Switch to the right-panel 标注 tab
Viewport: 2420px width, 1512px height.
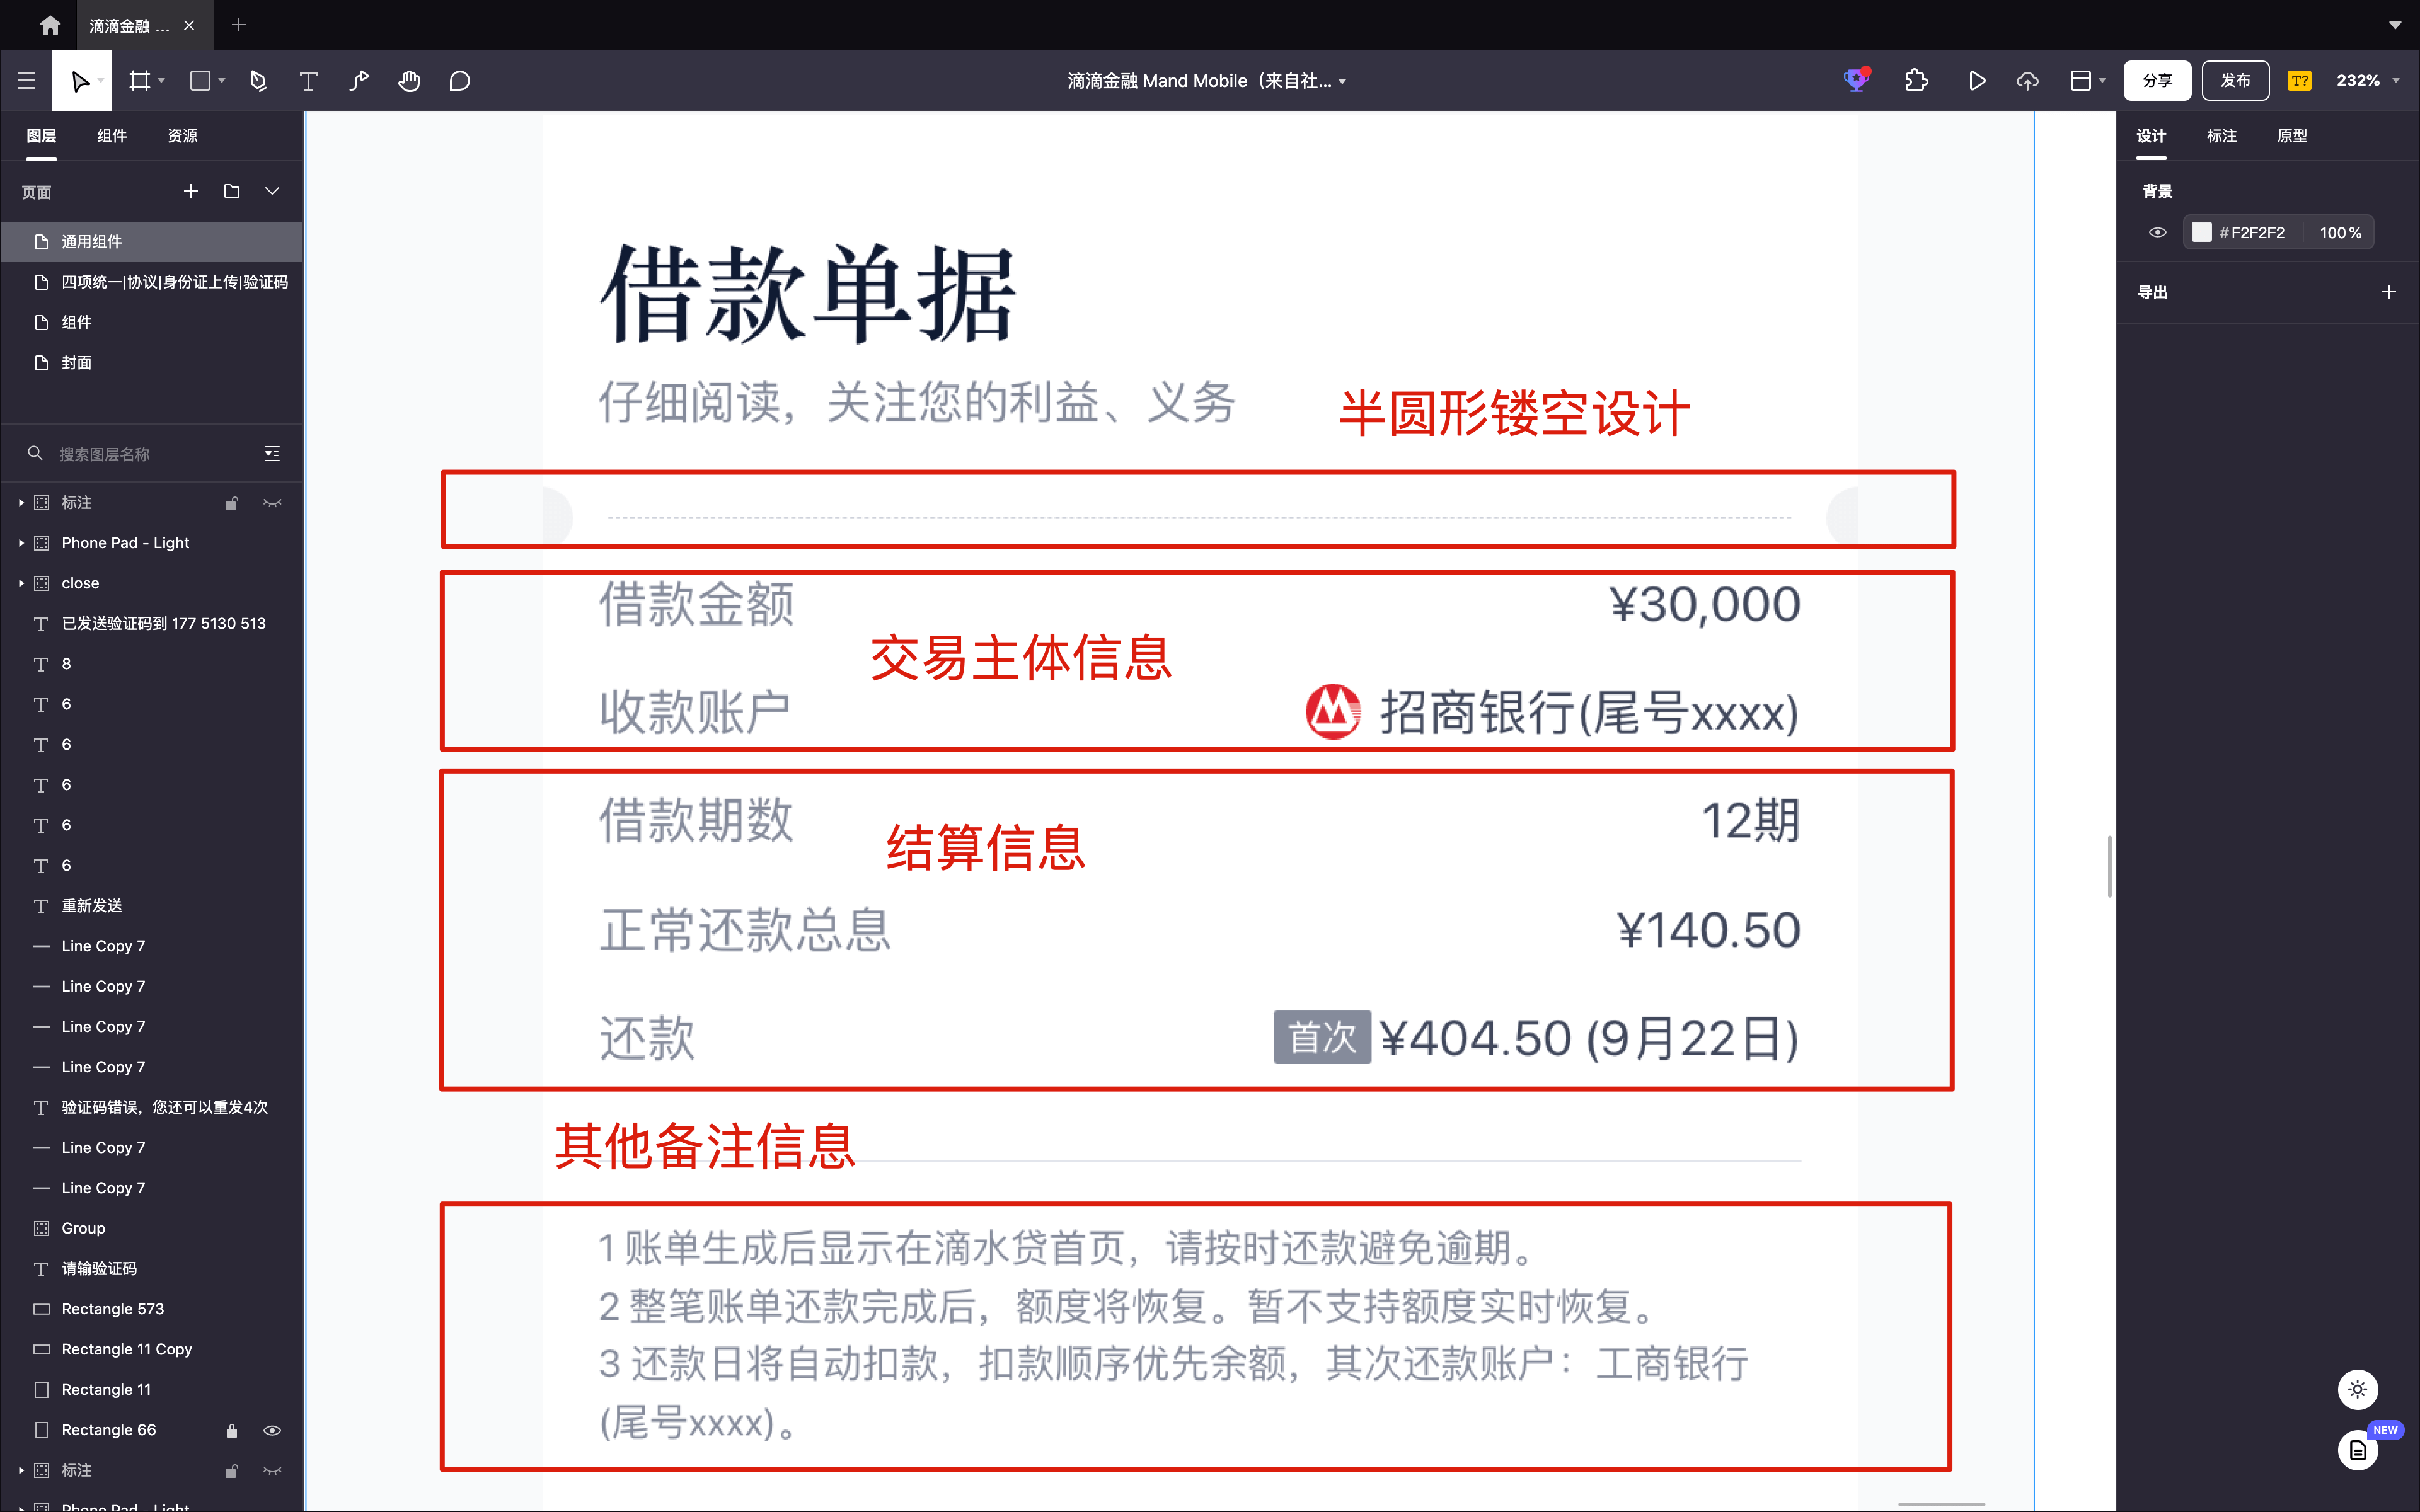pos(2222,136)
